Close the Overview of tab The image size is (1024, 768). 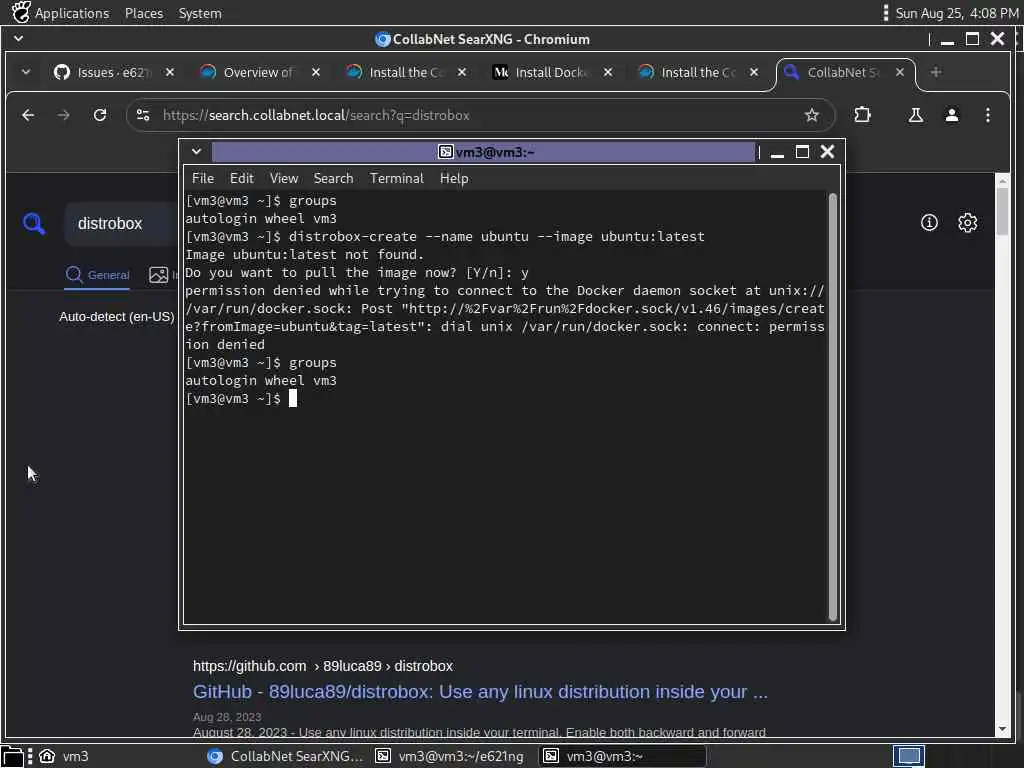(316, 72)
